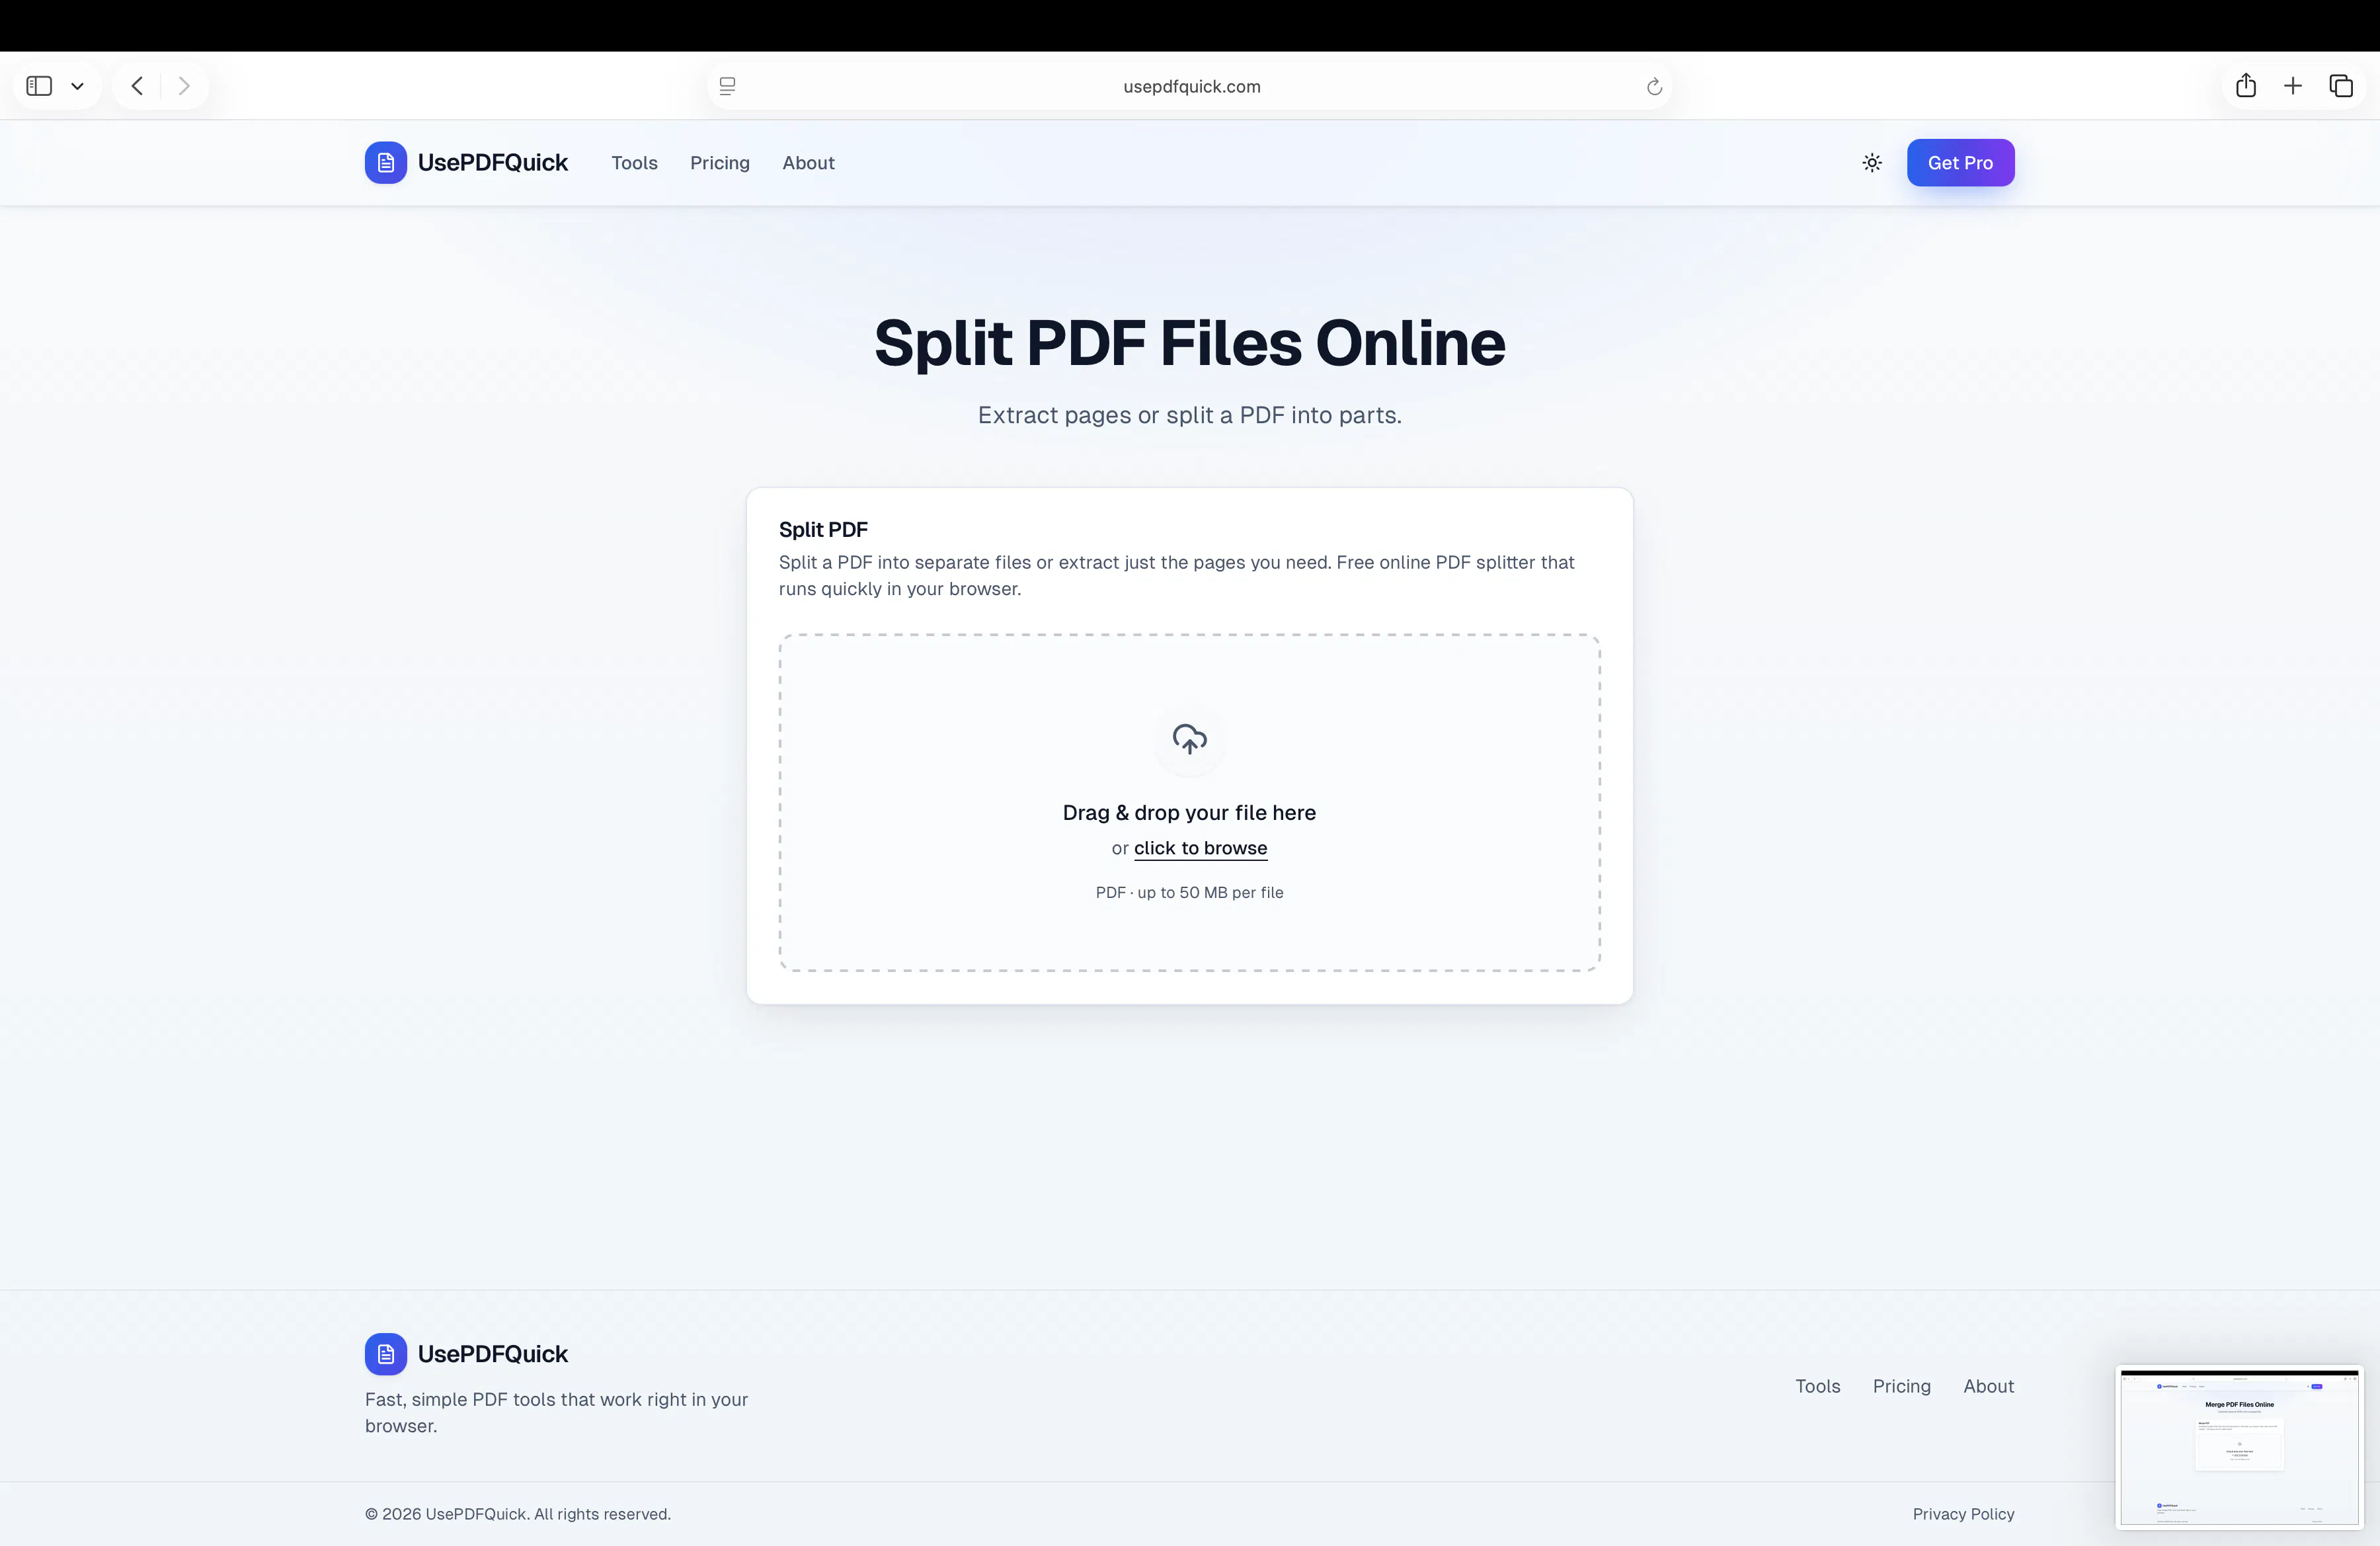The image size is (2380, 1546).
Task: Click the cloud upload icon
Action: tap(1190, 740)
